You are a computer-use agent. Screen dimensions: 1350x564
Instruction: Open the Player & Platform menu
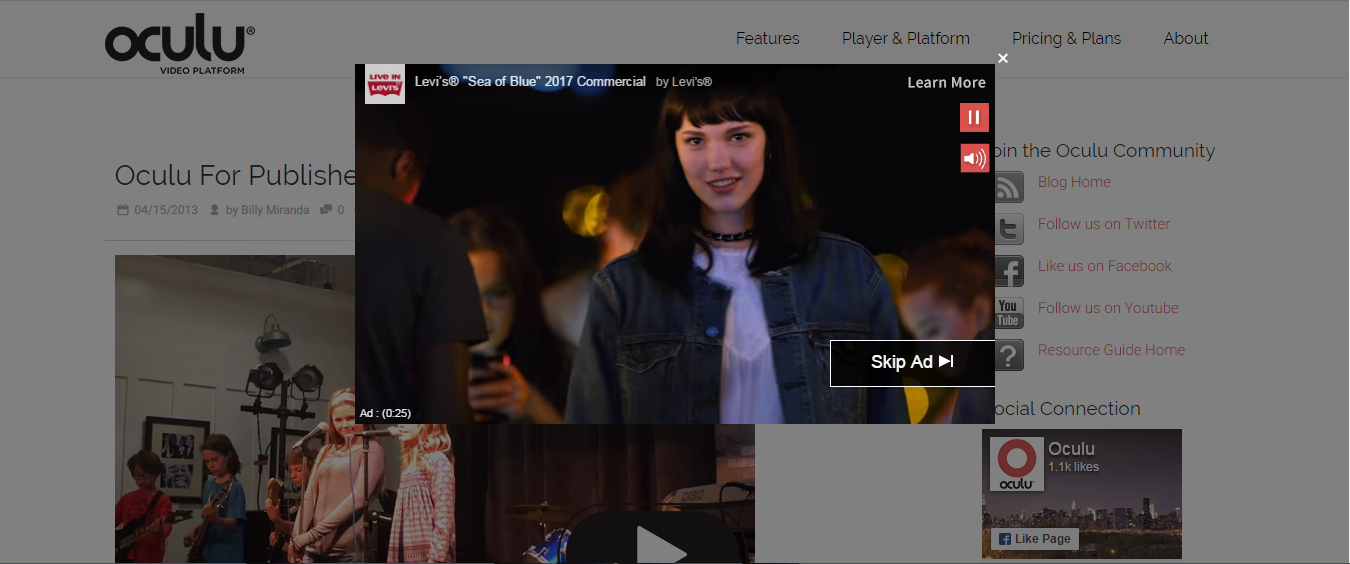906,38
